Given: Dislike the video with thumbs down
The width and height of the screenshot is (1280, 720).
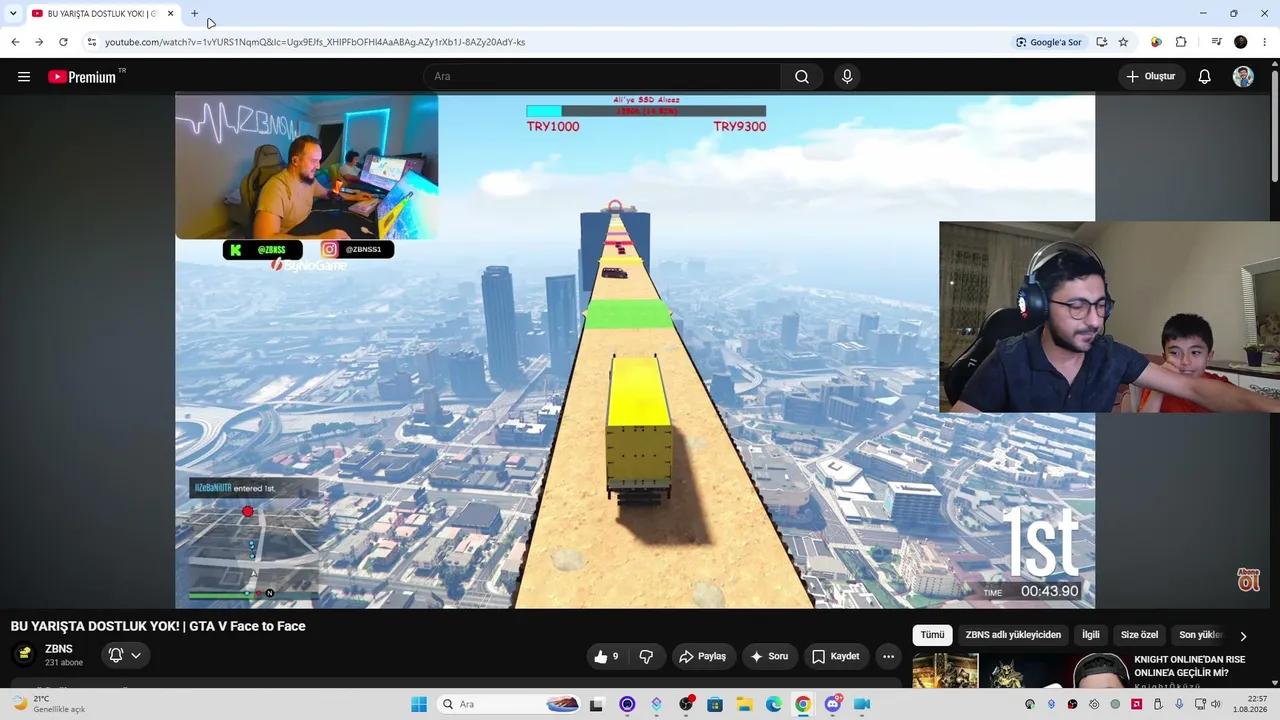Looking at the screenshot, I should click(x=646, y=656).
